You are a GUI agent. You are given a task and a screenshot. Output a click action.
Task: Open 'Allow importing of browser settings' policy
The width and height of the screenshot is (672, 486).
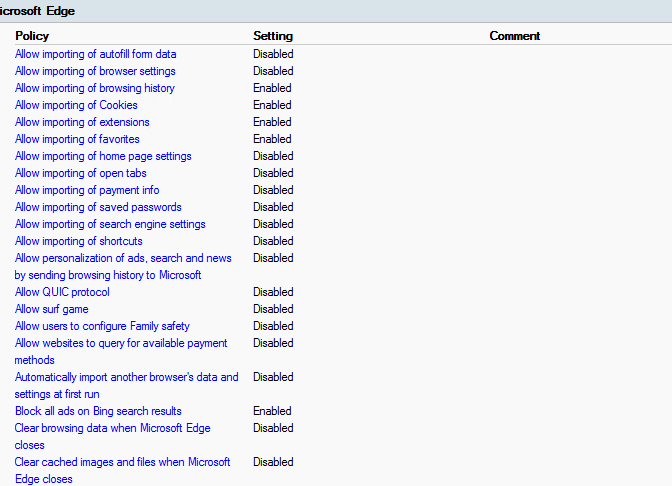point(95,71)
